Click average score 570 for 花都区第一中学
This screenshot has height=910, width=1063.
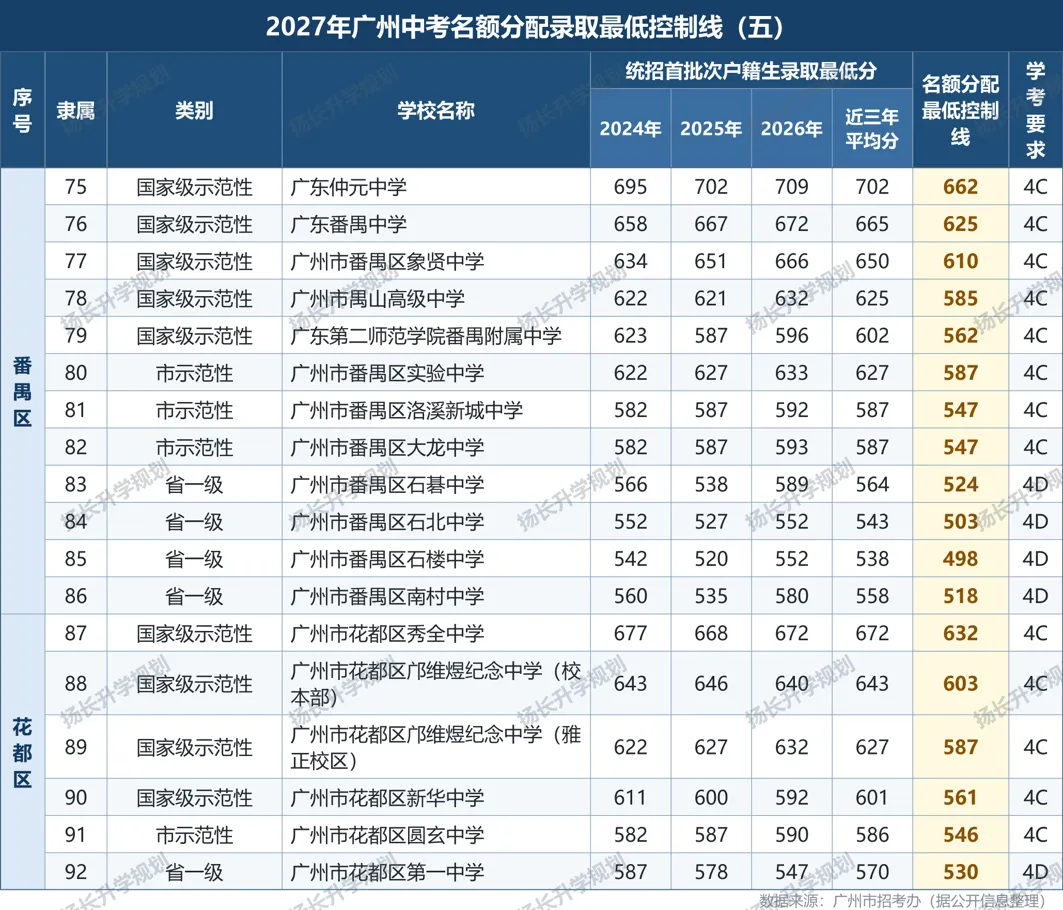(872, 873)
